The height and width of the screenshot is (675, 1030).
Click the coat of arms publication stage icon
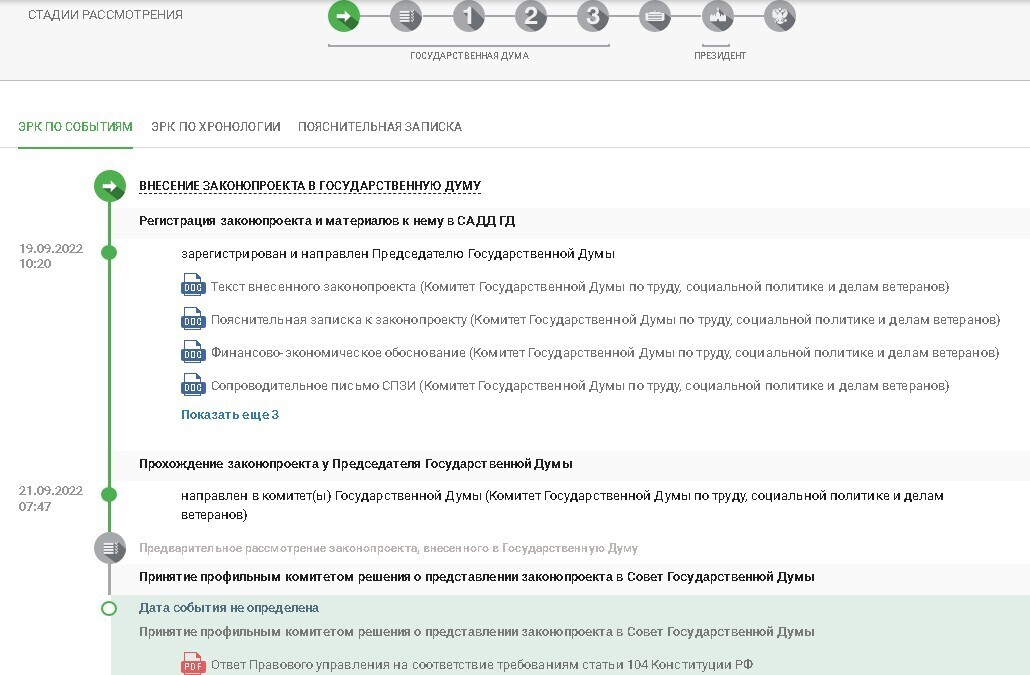click(780, 16)
